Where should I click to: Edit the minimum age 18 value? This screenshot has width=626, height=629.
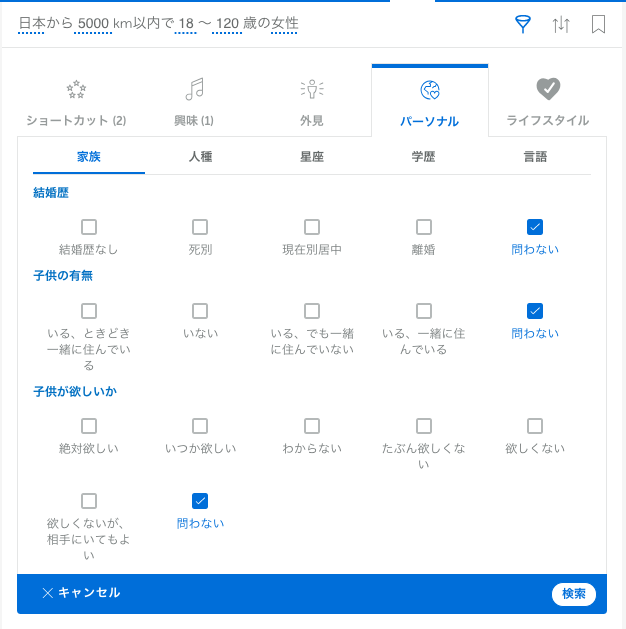click(x=186, y=23)
